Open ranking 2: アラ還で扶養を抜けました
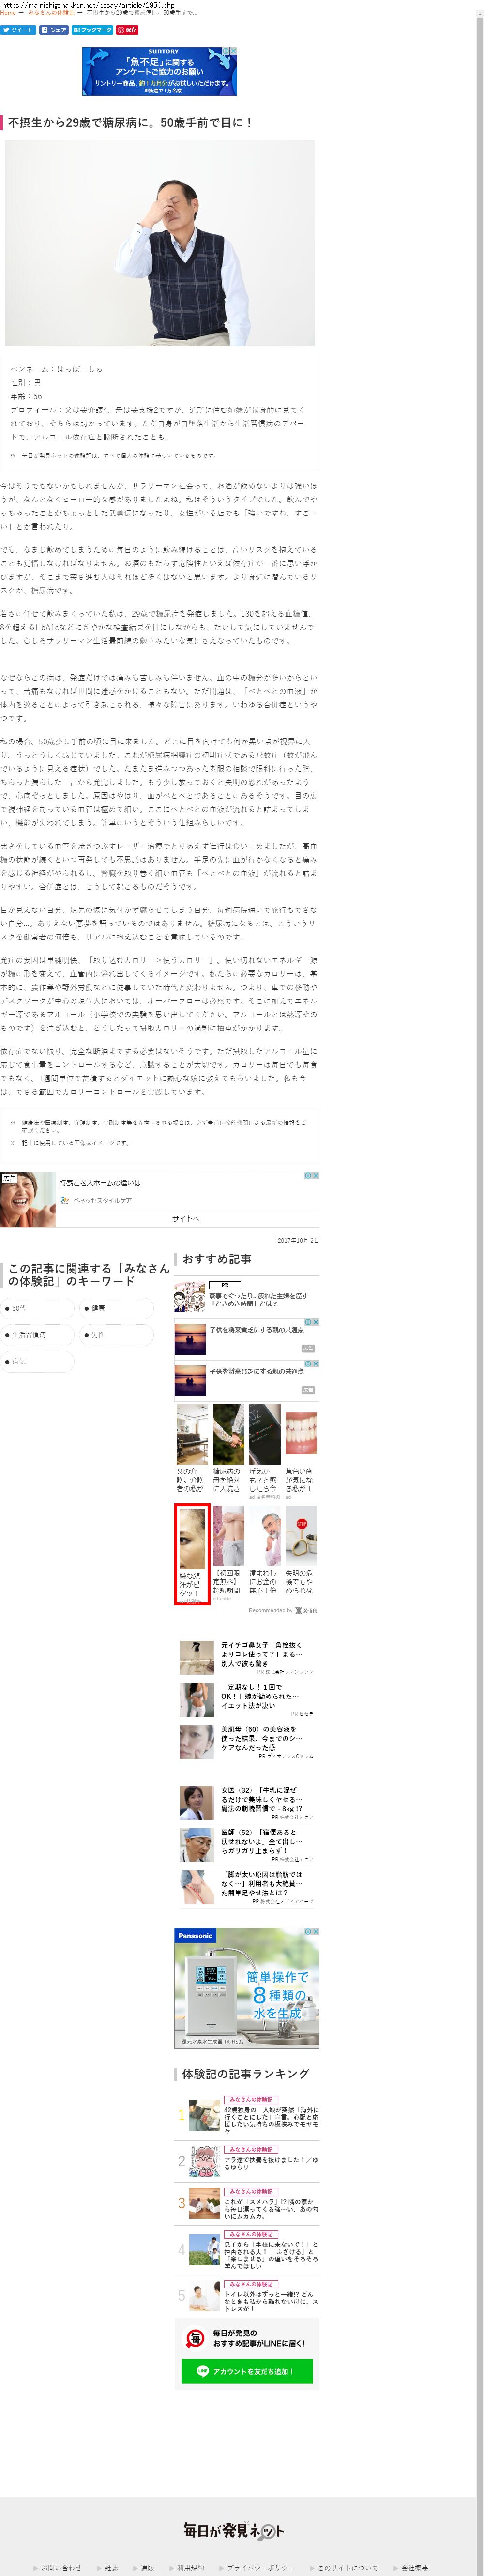Image resolution: width=484 pixels, height=2576 pixels. coord(247,2161)
